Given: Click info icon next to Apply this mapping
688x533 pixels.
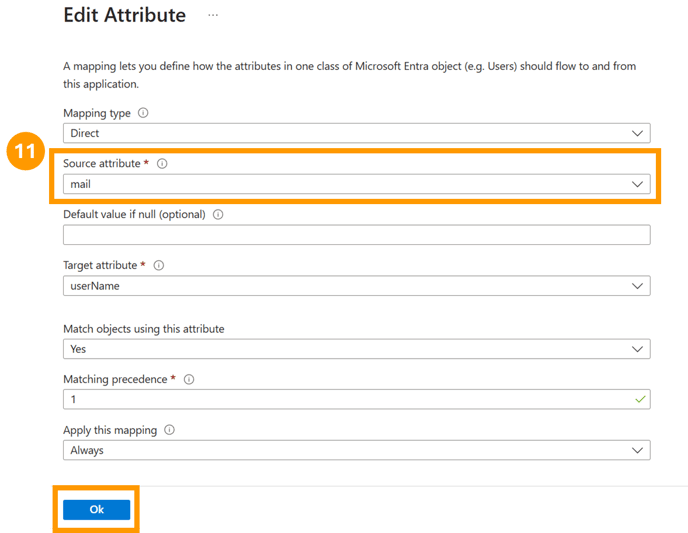Looking at the screenshot, I should tap(169, 430).
